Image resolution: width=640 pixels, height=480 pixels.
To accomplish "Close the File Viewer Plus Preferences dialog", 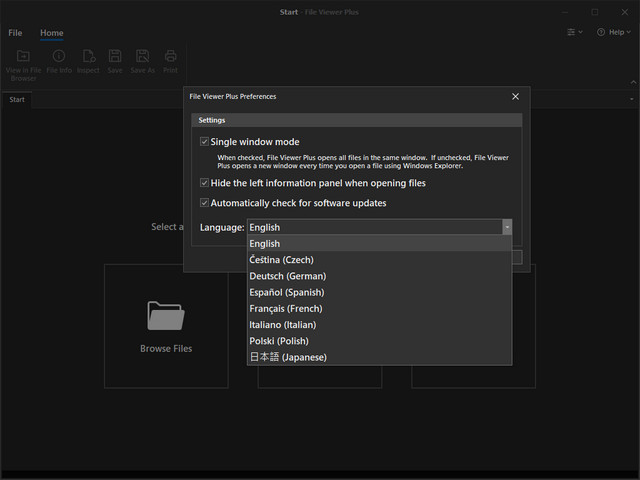I will pos(516,96).
